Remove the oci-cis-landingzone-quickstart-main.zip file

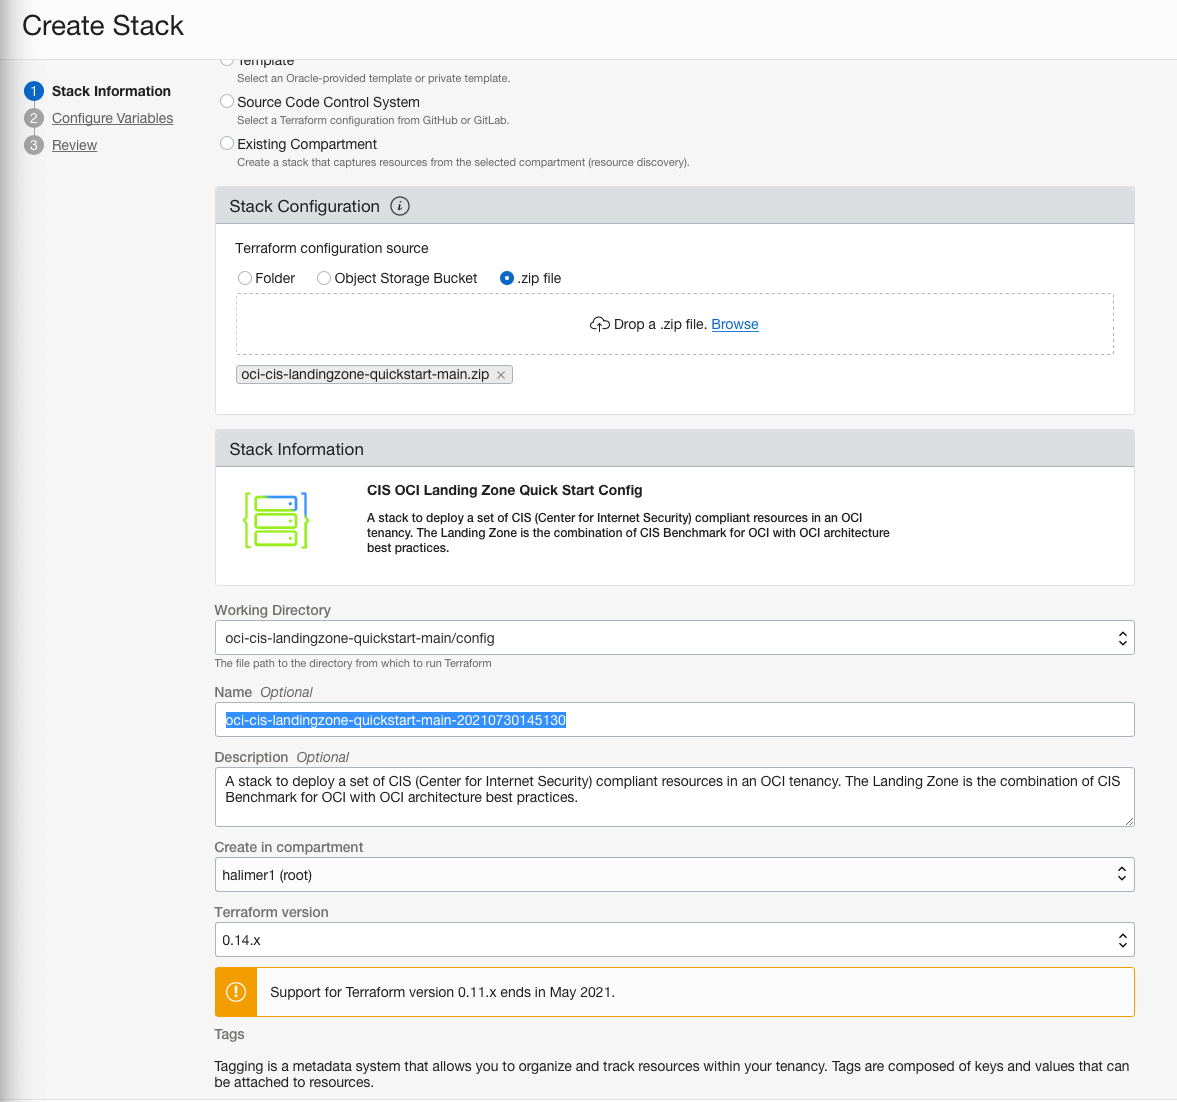point(500,373)
